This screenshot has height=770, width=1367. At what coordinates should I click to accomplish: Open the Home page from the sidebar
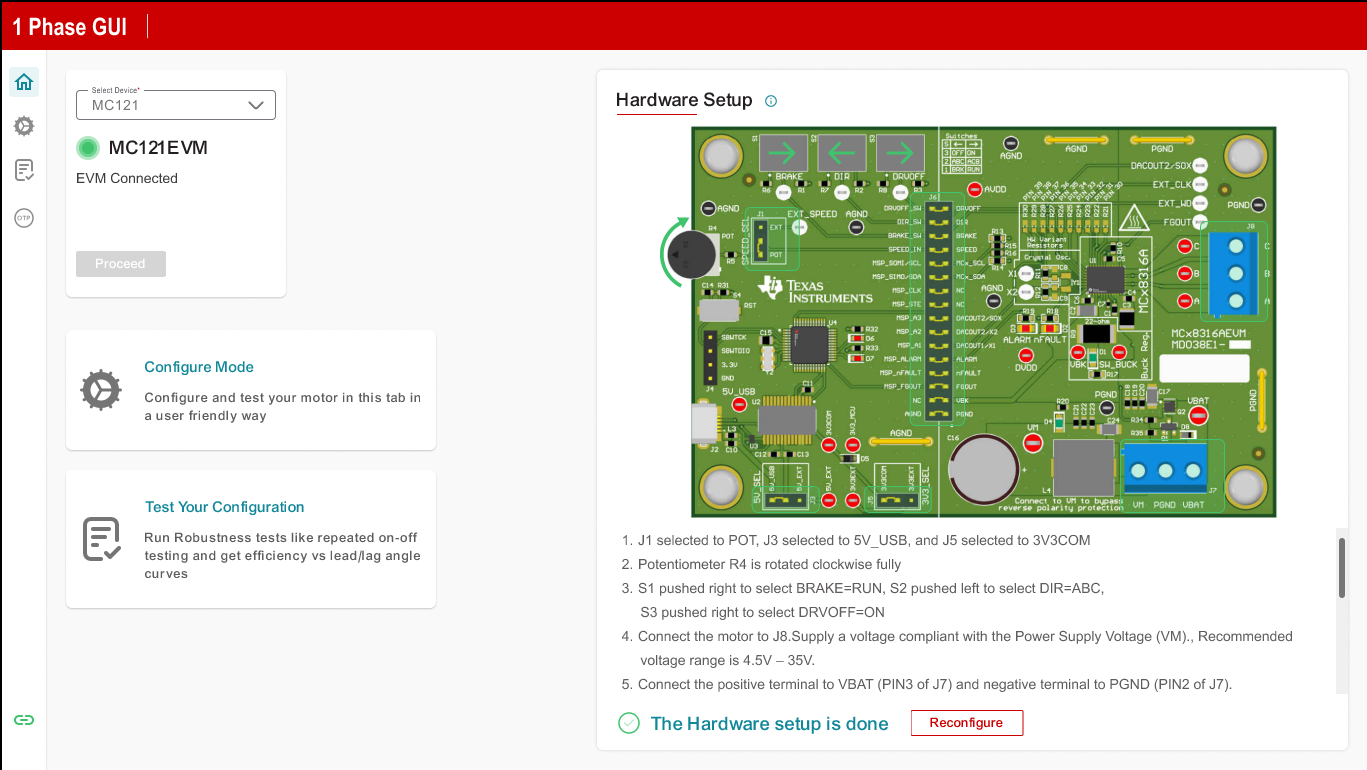pyautogui.click(x=24, y=82)
